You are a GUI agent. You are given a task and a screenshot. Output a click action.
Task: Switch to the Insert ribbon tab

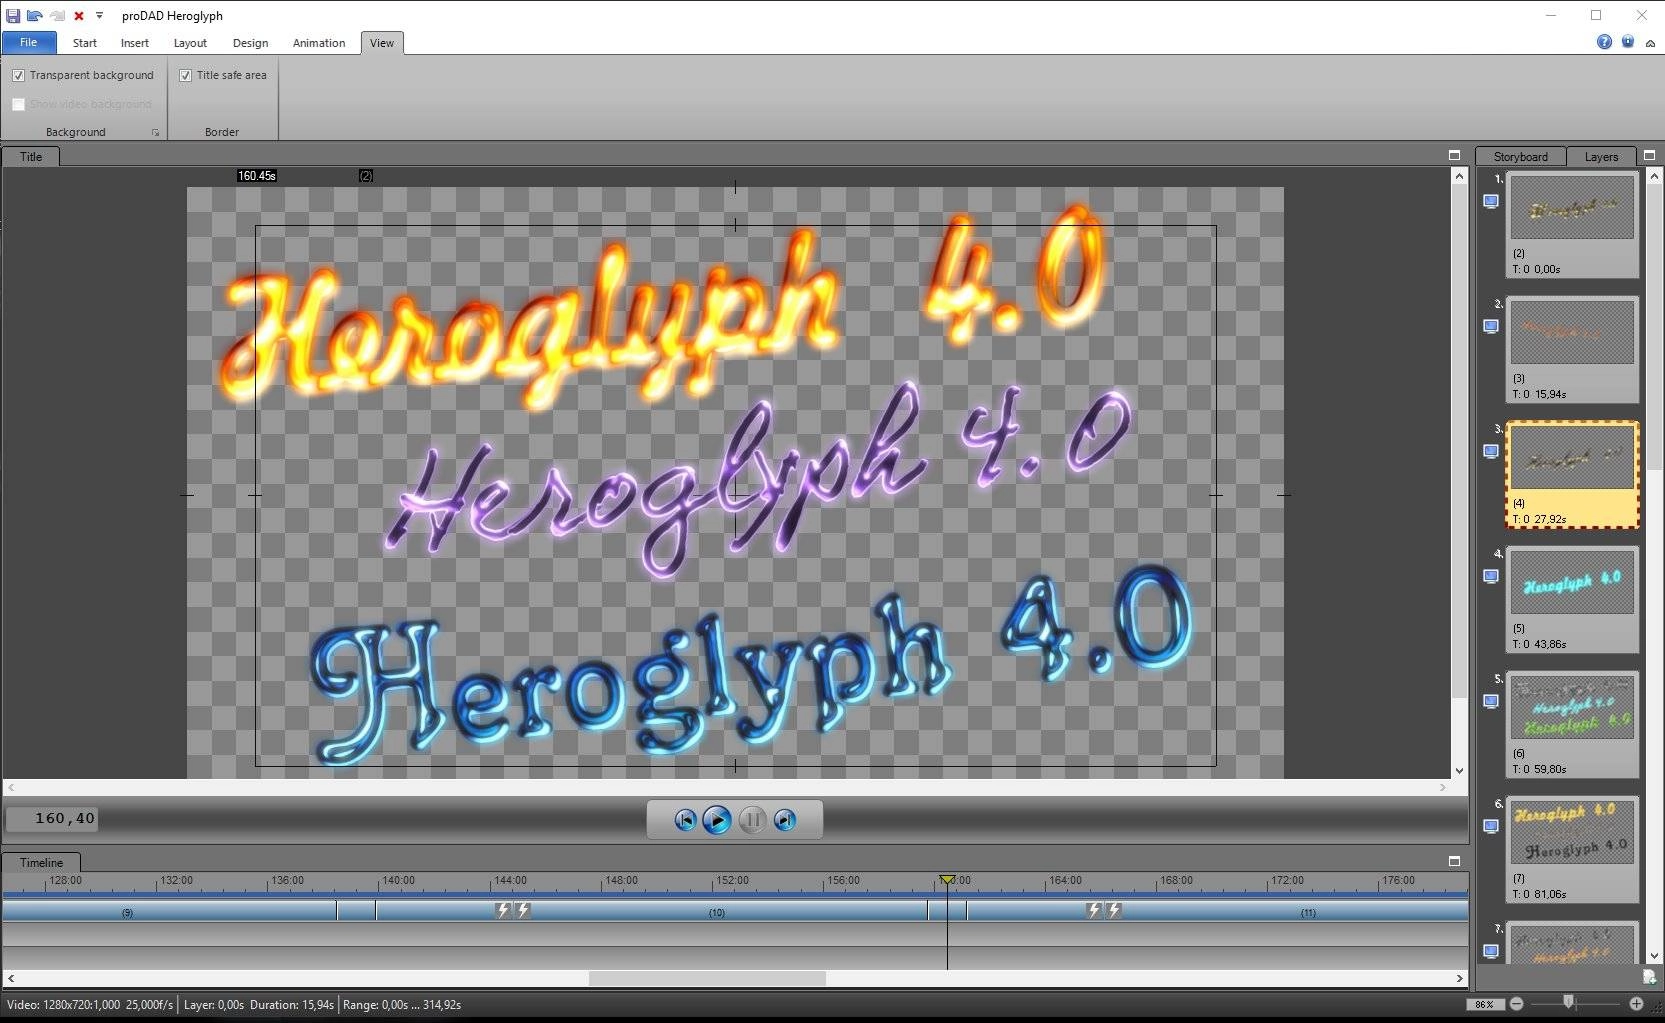(x=135, y=43)
